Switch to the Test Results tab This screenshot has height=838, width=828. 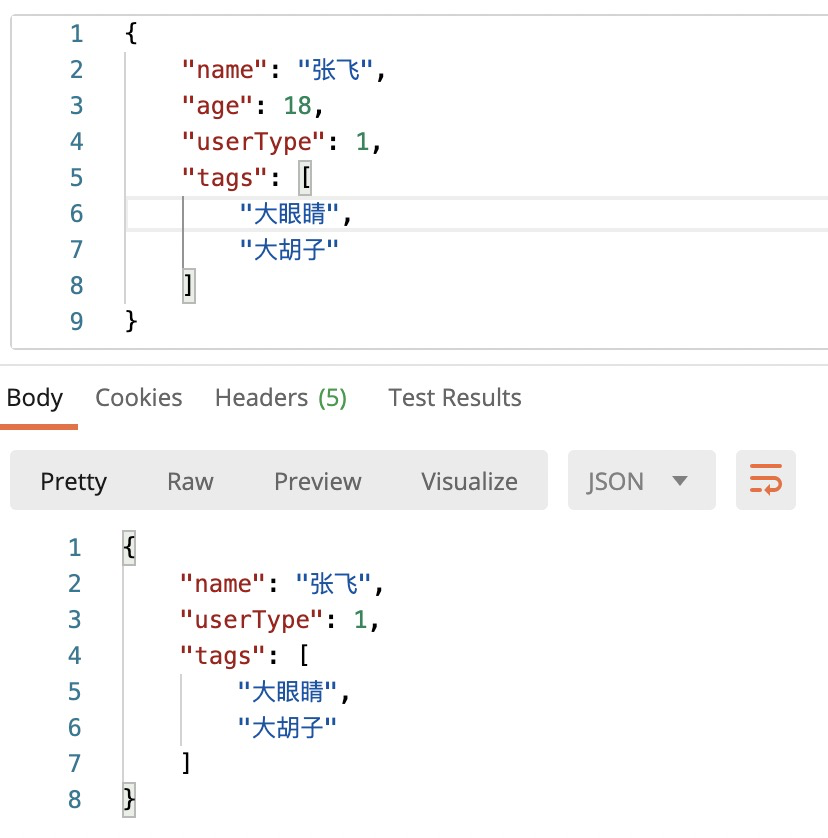[455, 398]
